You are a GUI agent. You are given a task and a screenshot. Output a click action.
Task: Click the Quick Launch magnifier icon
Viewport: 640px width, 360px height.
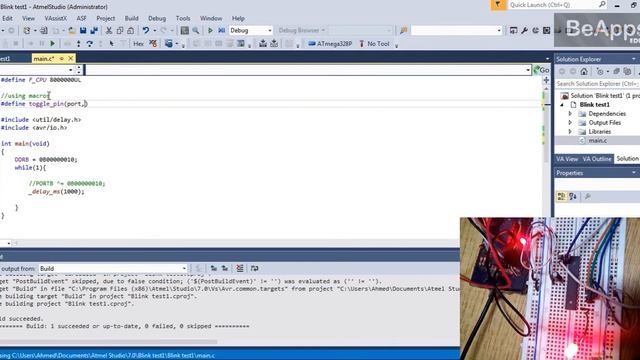(x=602, y=4)
